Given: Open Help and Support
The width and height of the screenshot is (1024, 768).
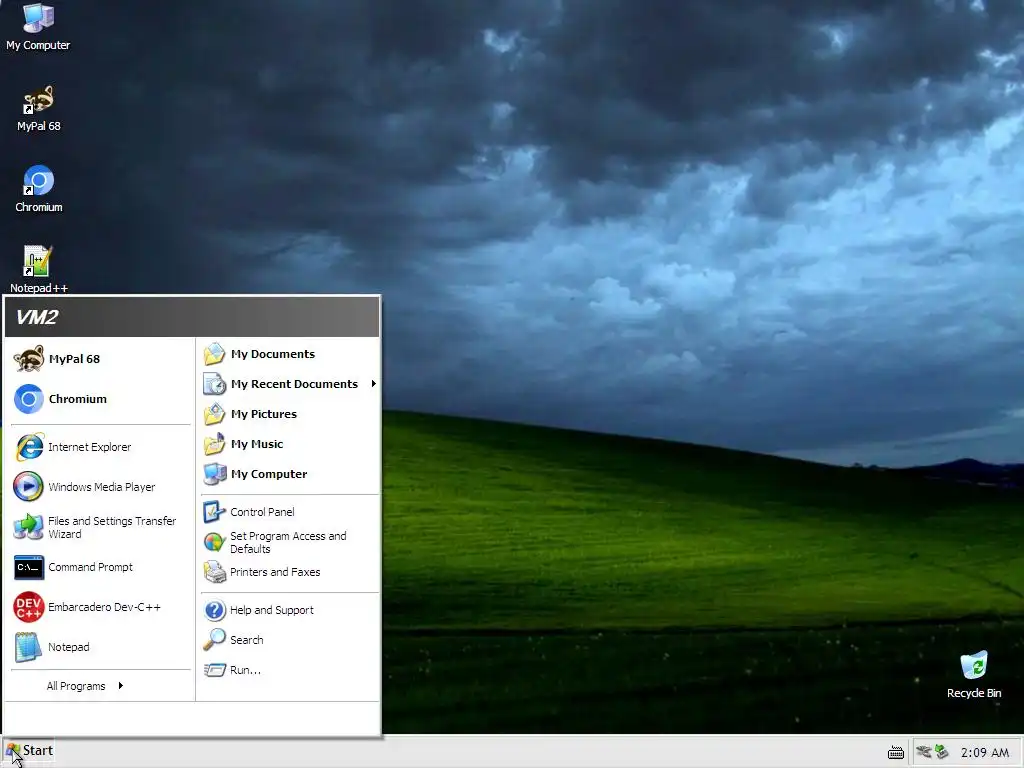Looking at the screenshot, I should (x=289, y=610).
